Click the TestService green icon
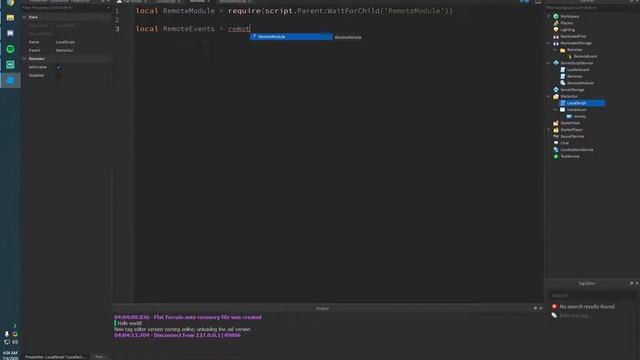Screen dimensions: 640x360 point(556,156)
